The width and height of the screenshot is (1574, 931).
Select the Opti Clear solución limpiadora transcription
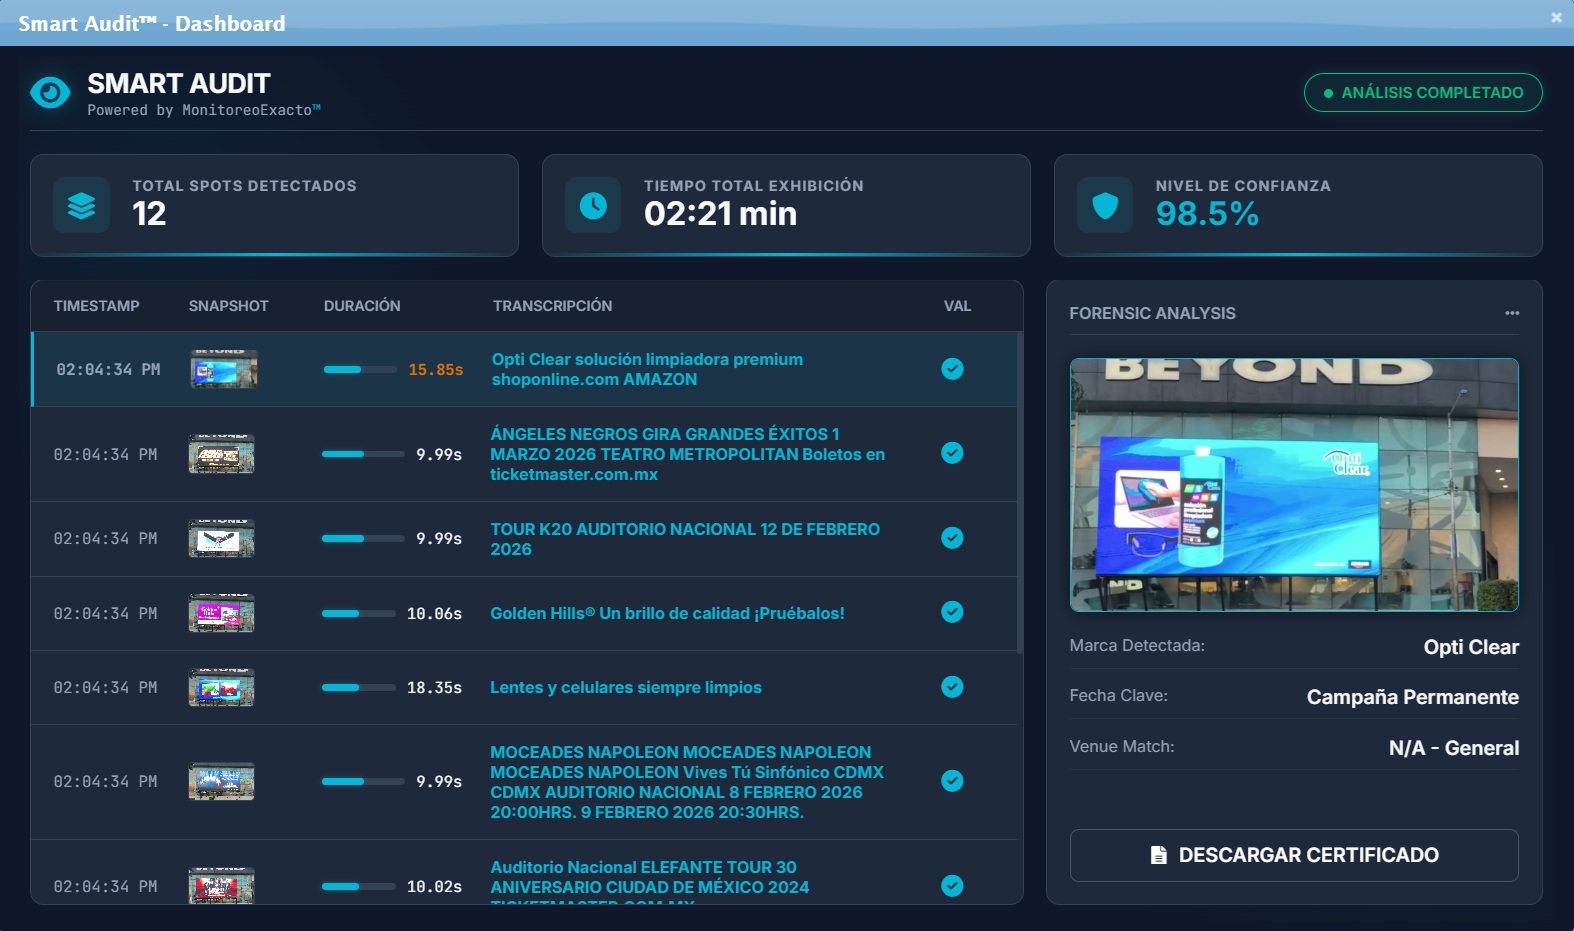[x=647, y=369]
